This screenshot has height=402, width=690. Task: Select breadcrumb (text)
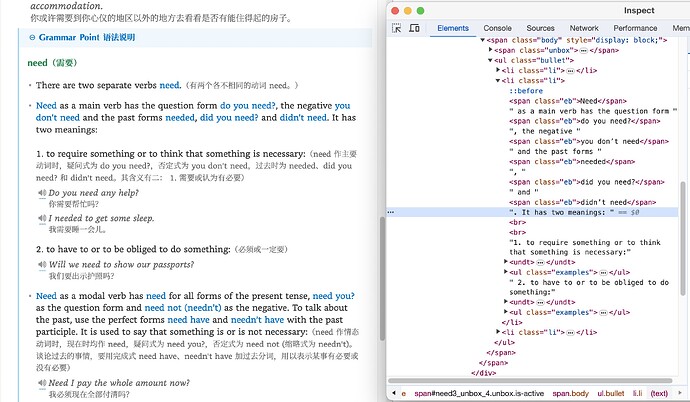[x=659, y=394]
